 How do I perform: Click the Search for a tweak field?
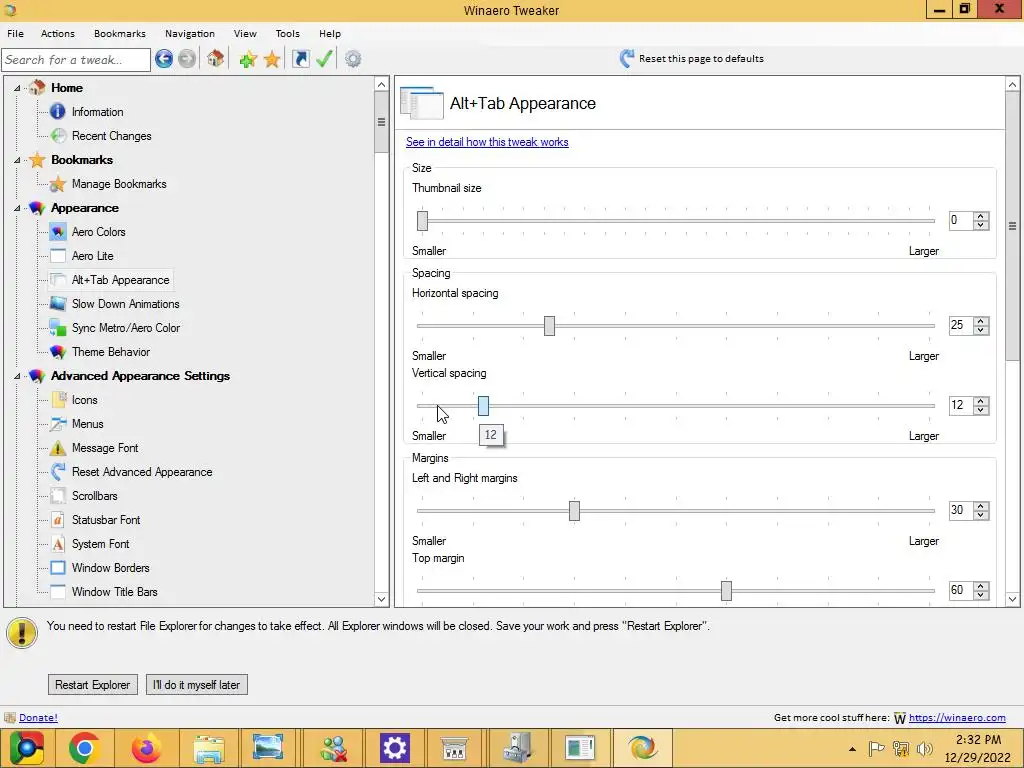point(76,59)
